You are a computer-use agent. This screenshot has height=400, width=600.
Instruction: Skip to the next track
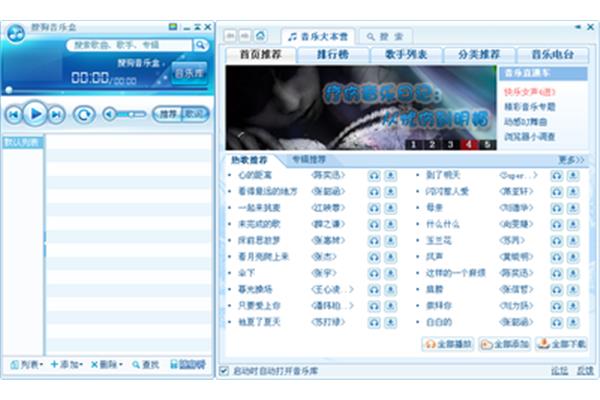57,114
